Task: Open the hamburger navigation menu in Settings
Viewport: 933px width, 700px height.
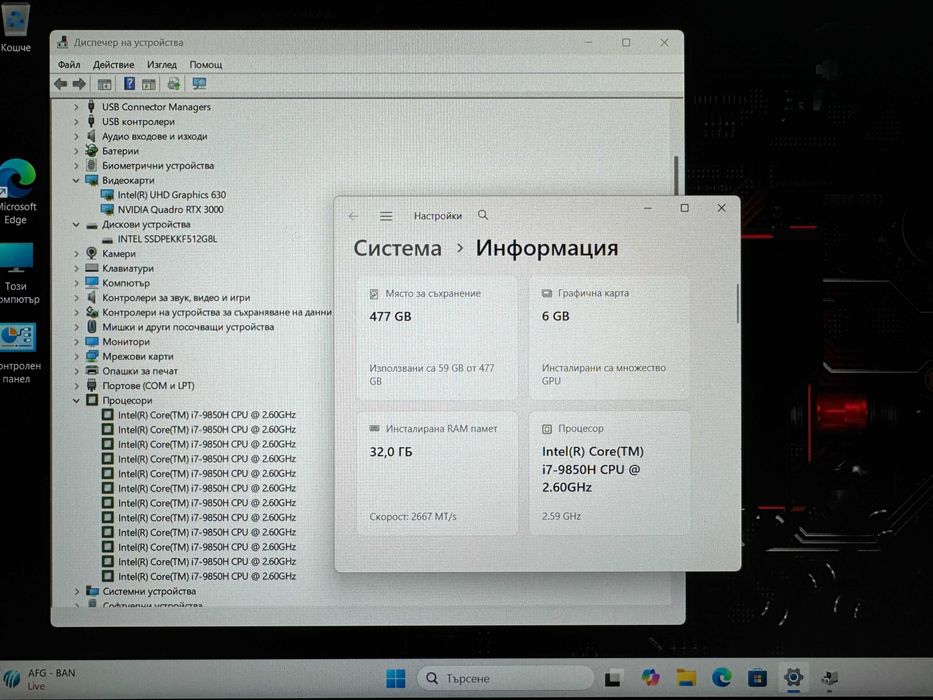Action: click(x=386, y=215)
